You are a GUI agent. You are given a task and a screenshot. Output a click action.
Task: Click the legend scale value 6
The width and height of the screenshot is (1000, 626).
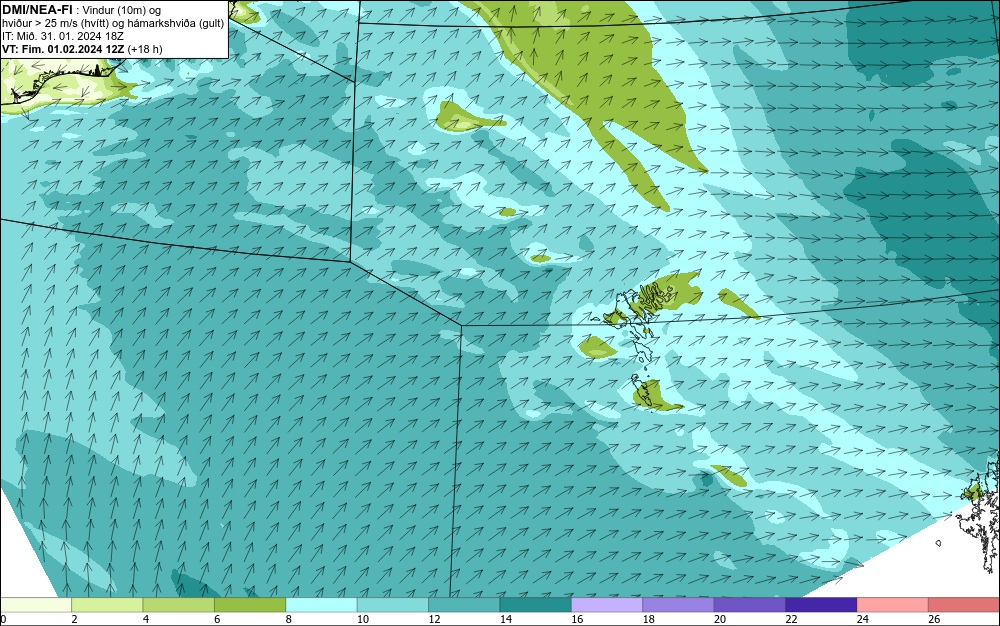(217, 619)
